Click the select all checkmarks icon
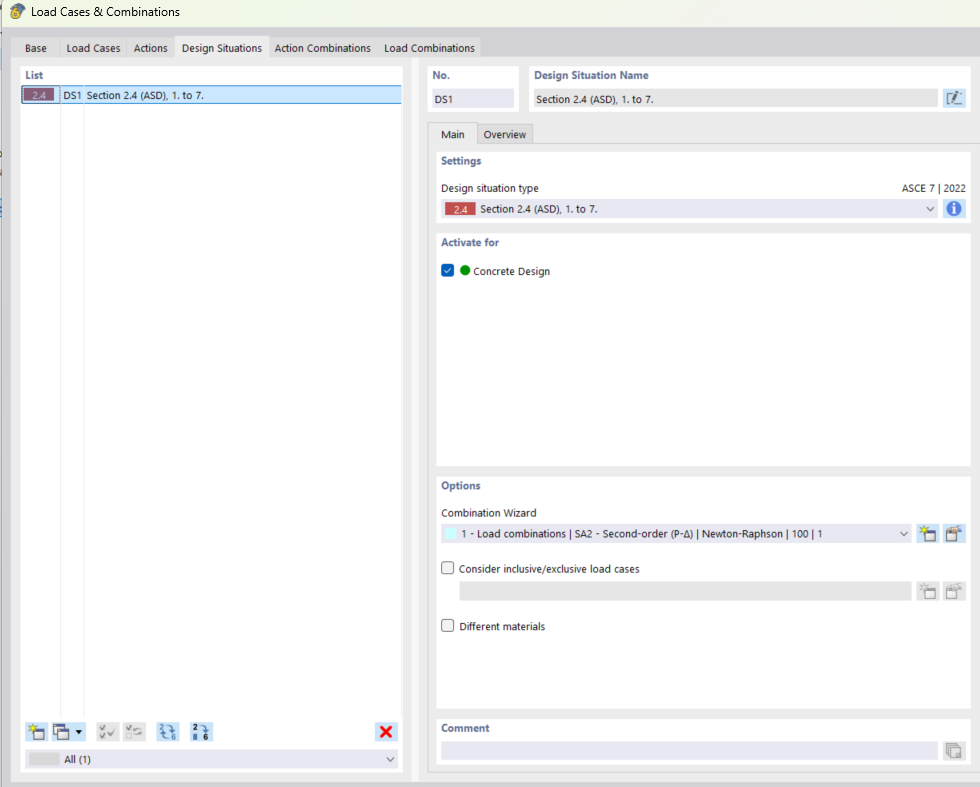980x787 pixels. pyautogui.click(x=108, y=731)
